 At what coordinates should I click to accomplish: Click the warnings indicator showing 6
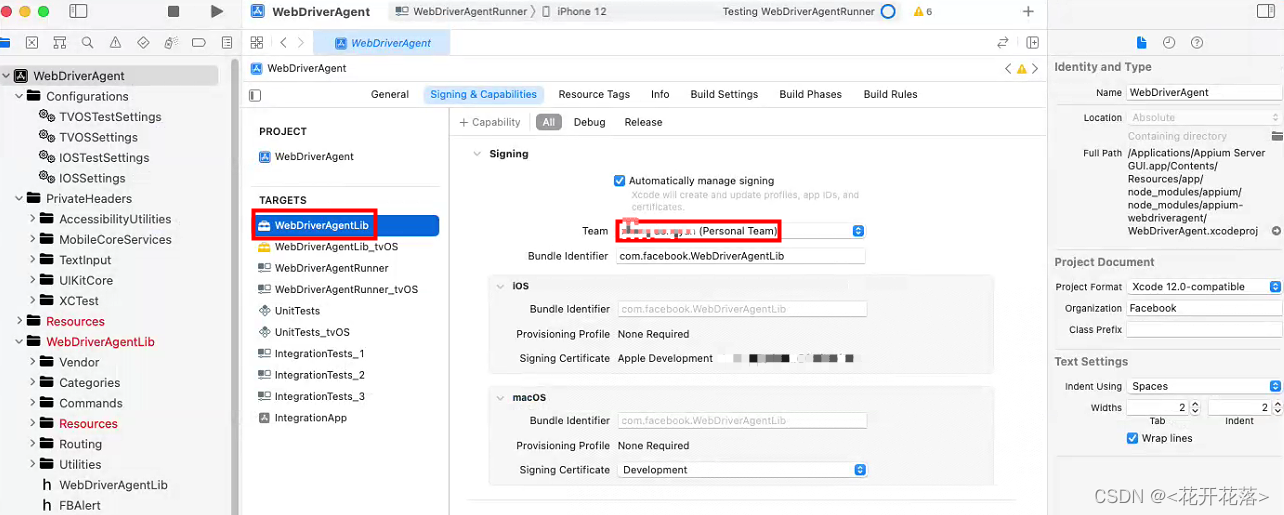(922, 12)
